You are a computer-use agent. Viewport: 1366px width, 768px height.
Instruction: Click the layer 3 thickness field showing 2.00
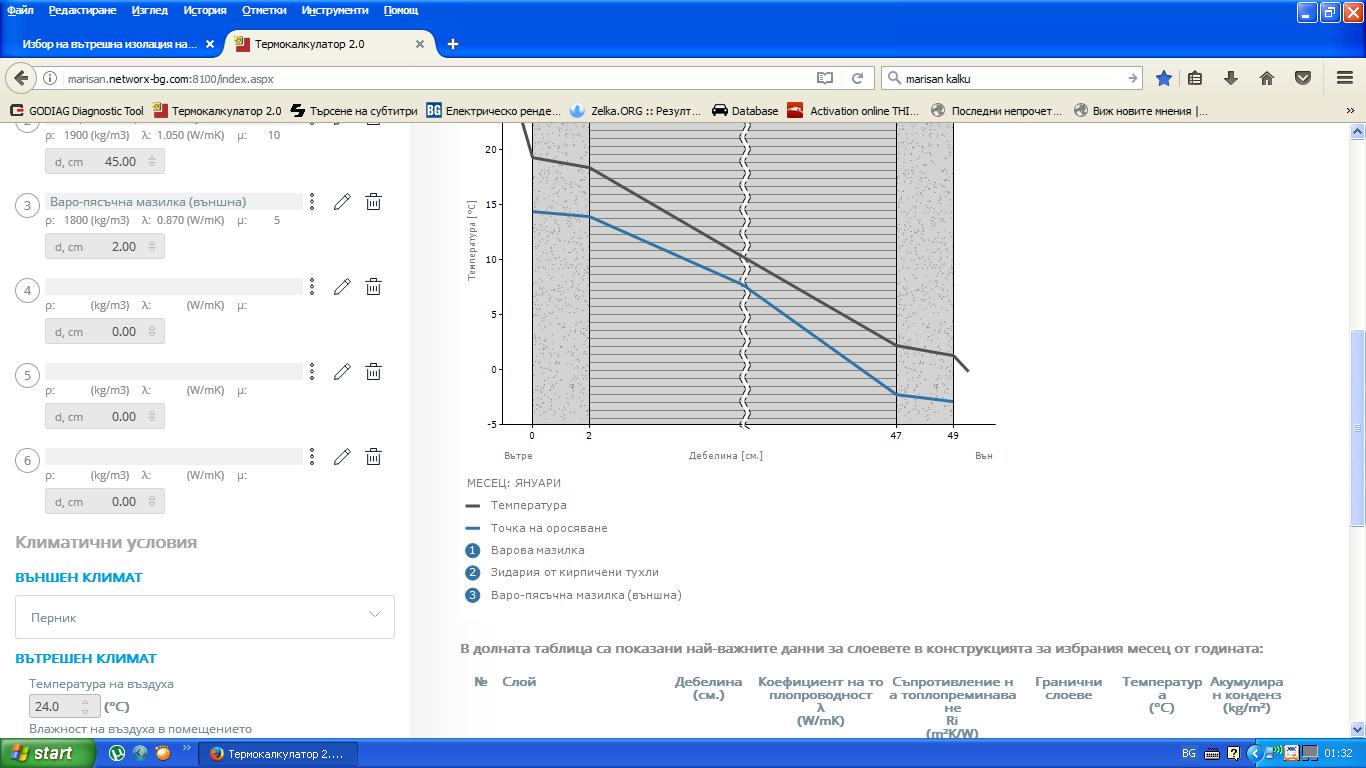(105, 247)
